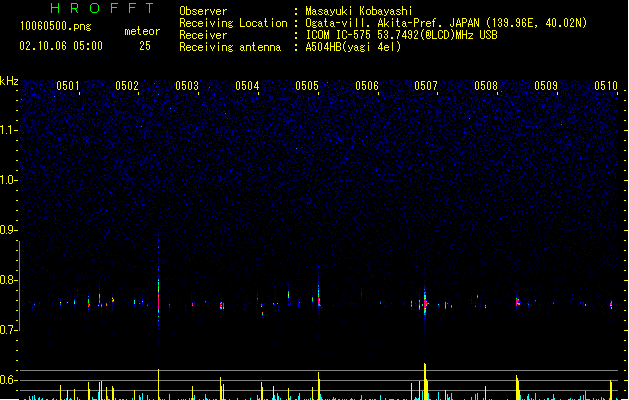Screen dimensions: 629x400
Task: Click the Receiver label
Action: point(203,35)
